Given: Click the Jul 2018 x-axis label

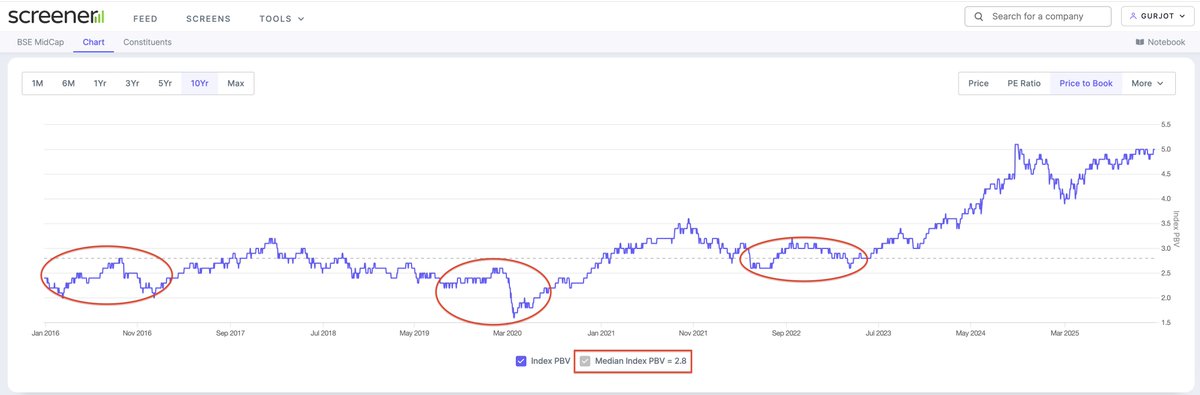Looking at the screenshot, I should pyautogui.click(x=323, y=332).
